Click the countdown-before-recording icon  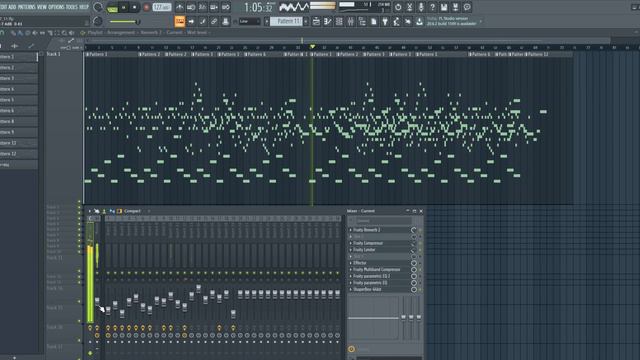202,7
